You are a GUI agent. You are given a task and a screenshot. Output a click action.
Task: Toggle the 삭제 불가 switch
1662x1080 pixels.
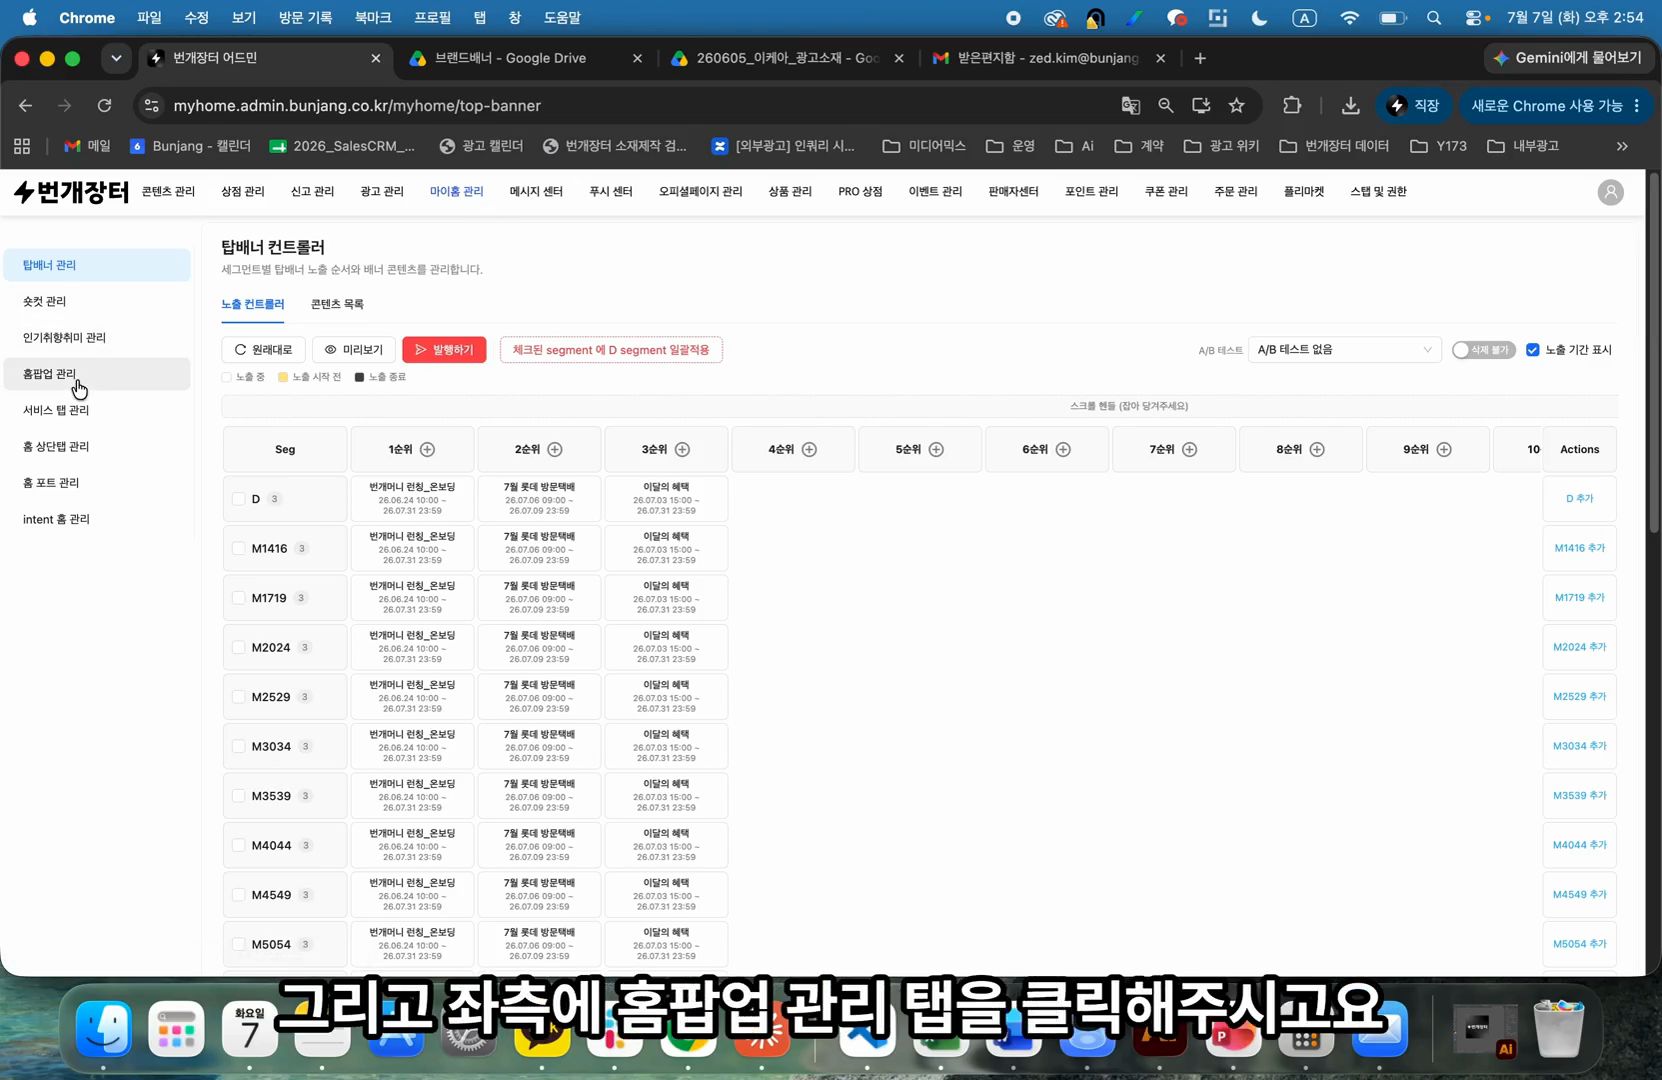(x=1483, y=350)
